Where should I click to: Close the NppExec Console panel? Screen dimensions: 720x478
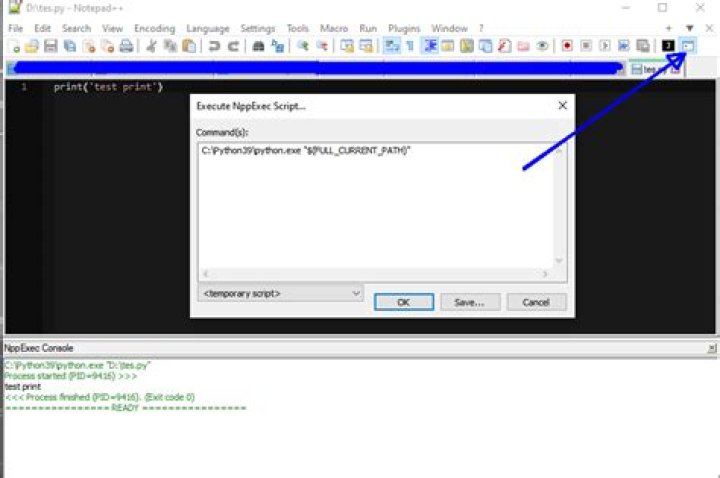tap(712, 349)
